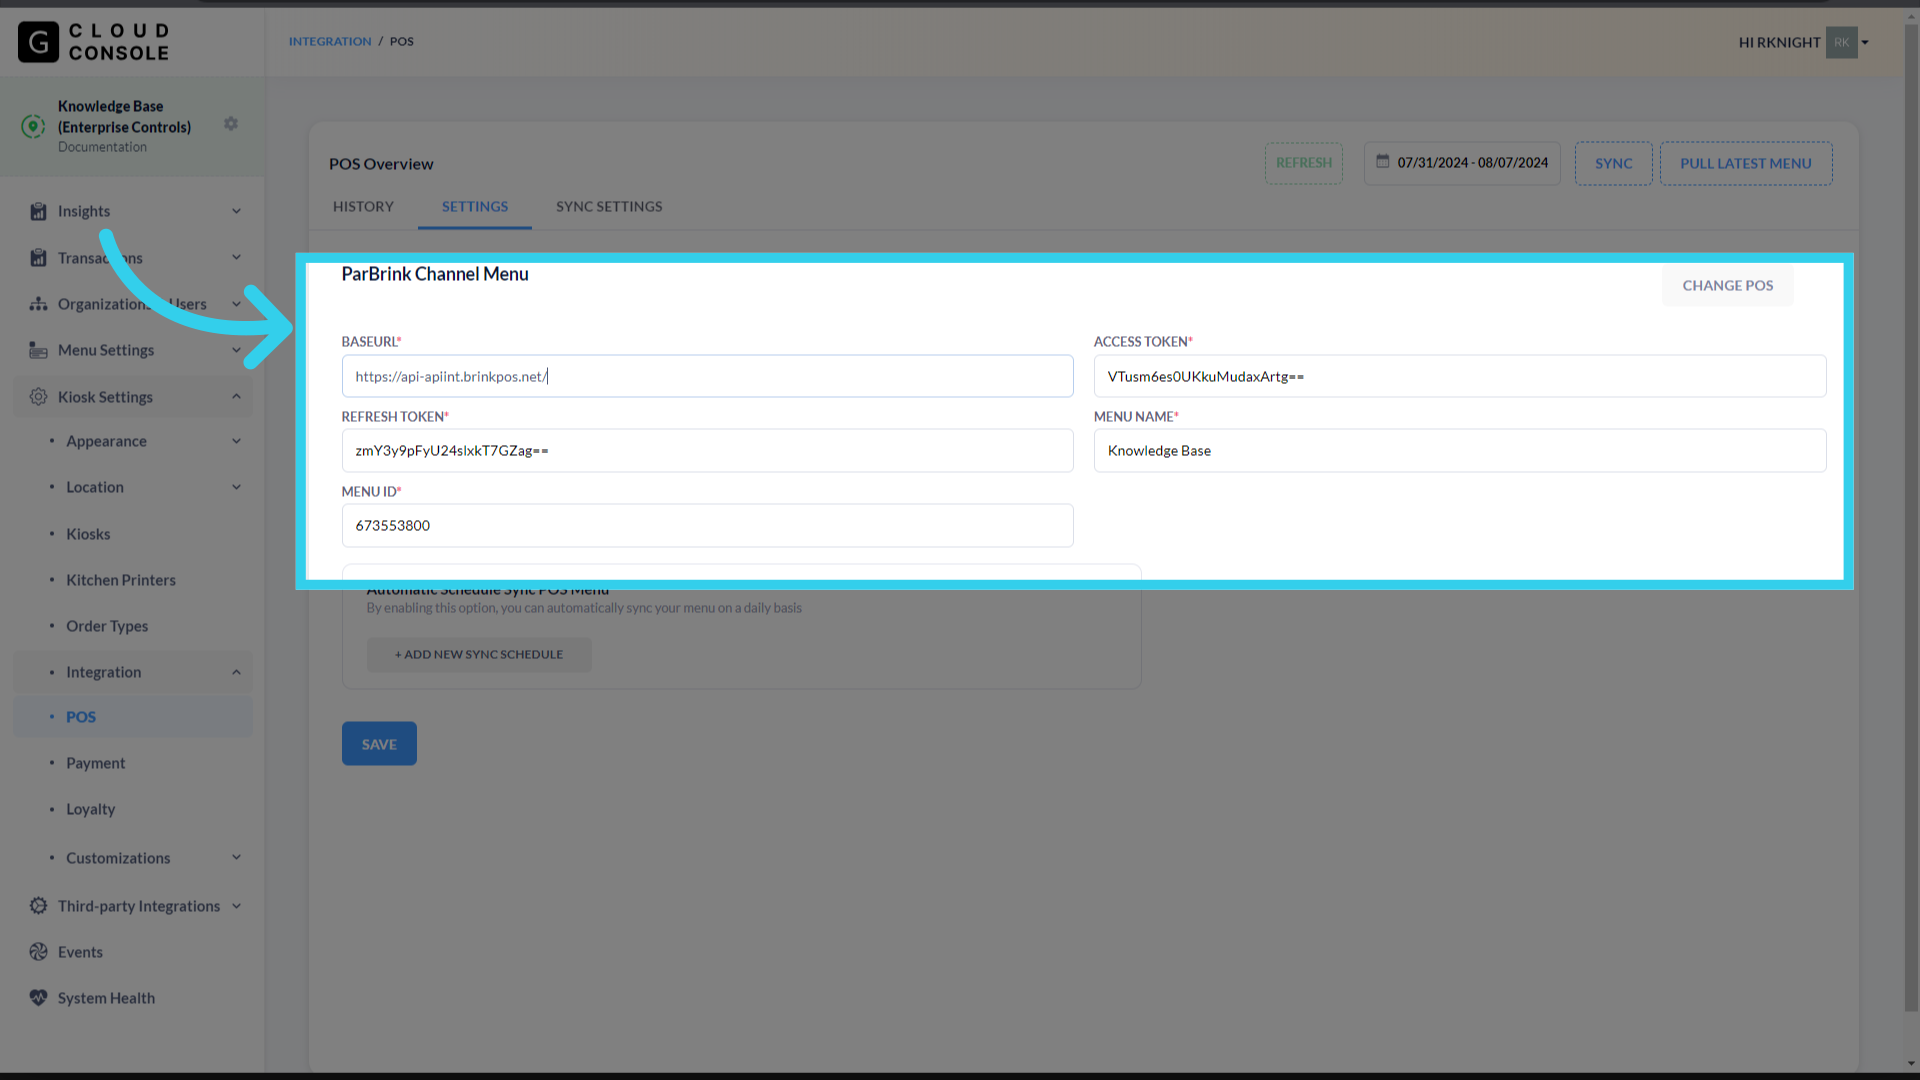The height and width of the screenshot is (1080, 1920).
Task: Open the Sync Settings tab
Action: pyautogui.click(x=609, y=206)
